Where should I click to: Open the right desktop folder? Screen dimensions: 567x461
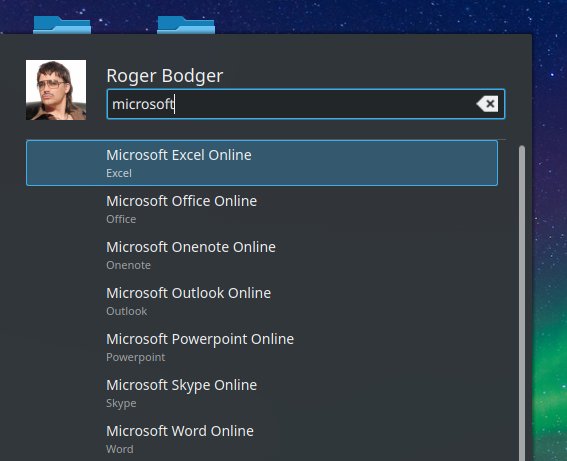(186, 25)
